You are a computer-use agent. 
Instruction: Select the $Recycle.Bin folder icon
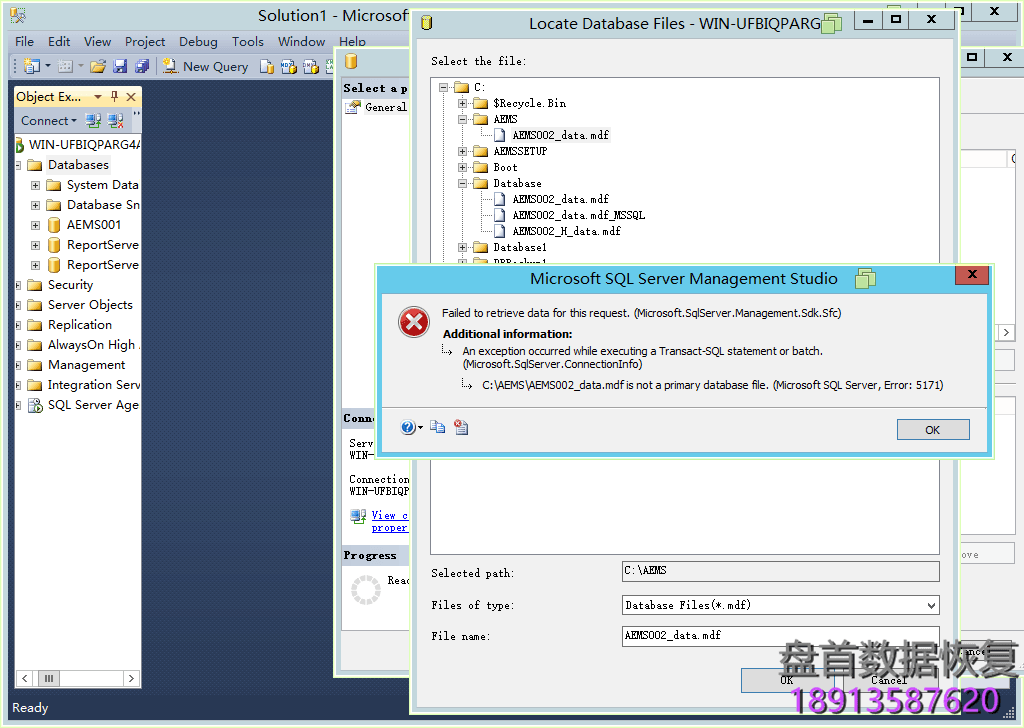[x=481, y=103]
